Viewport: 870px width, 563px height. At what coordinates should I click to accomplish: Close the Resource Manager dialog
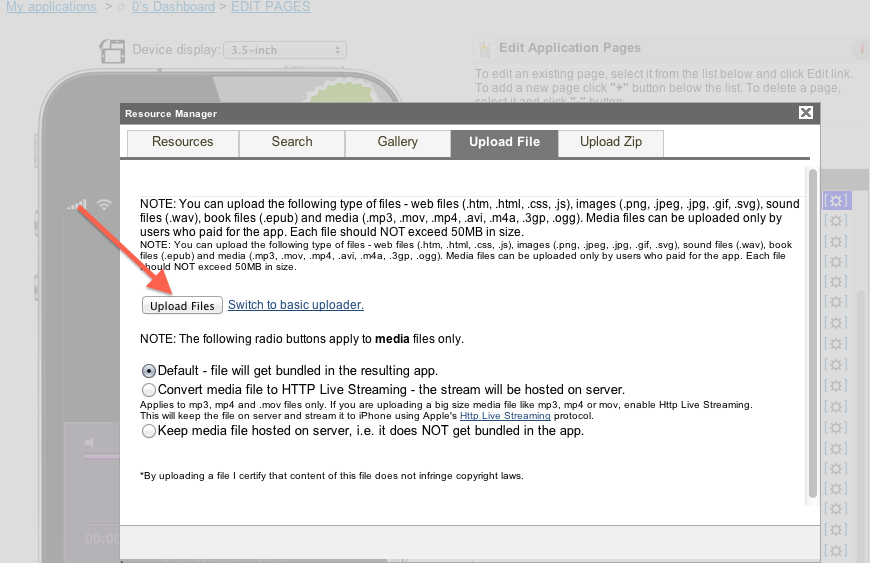pos(806,113)
